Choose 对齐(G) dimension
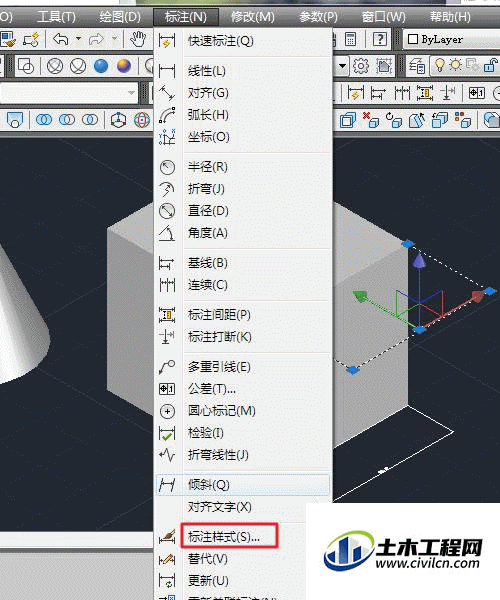Viewport: 500px width, 600px height. pyautogui.click(x=243, y=93)
